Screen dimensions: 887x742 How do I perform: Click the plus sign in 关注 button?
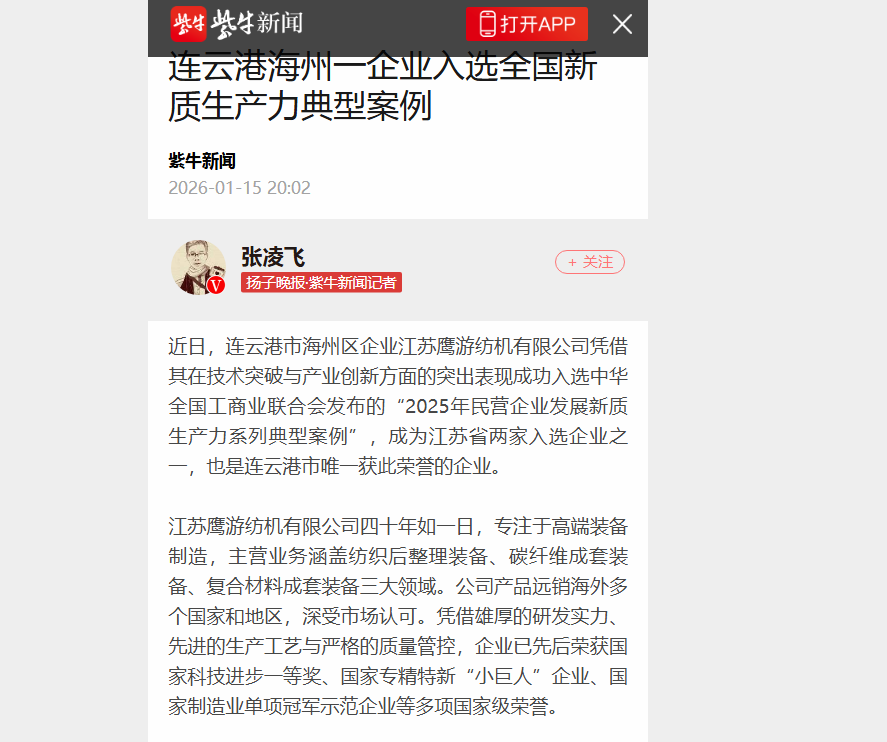pyautogui.click(x=572, y=262)
